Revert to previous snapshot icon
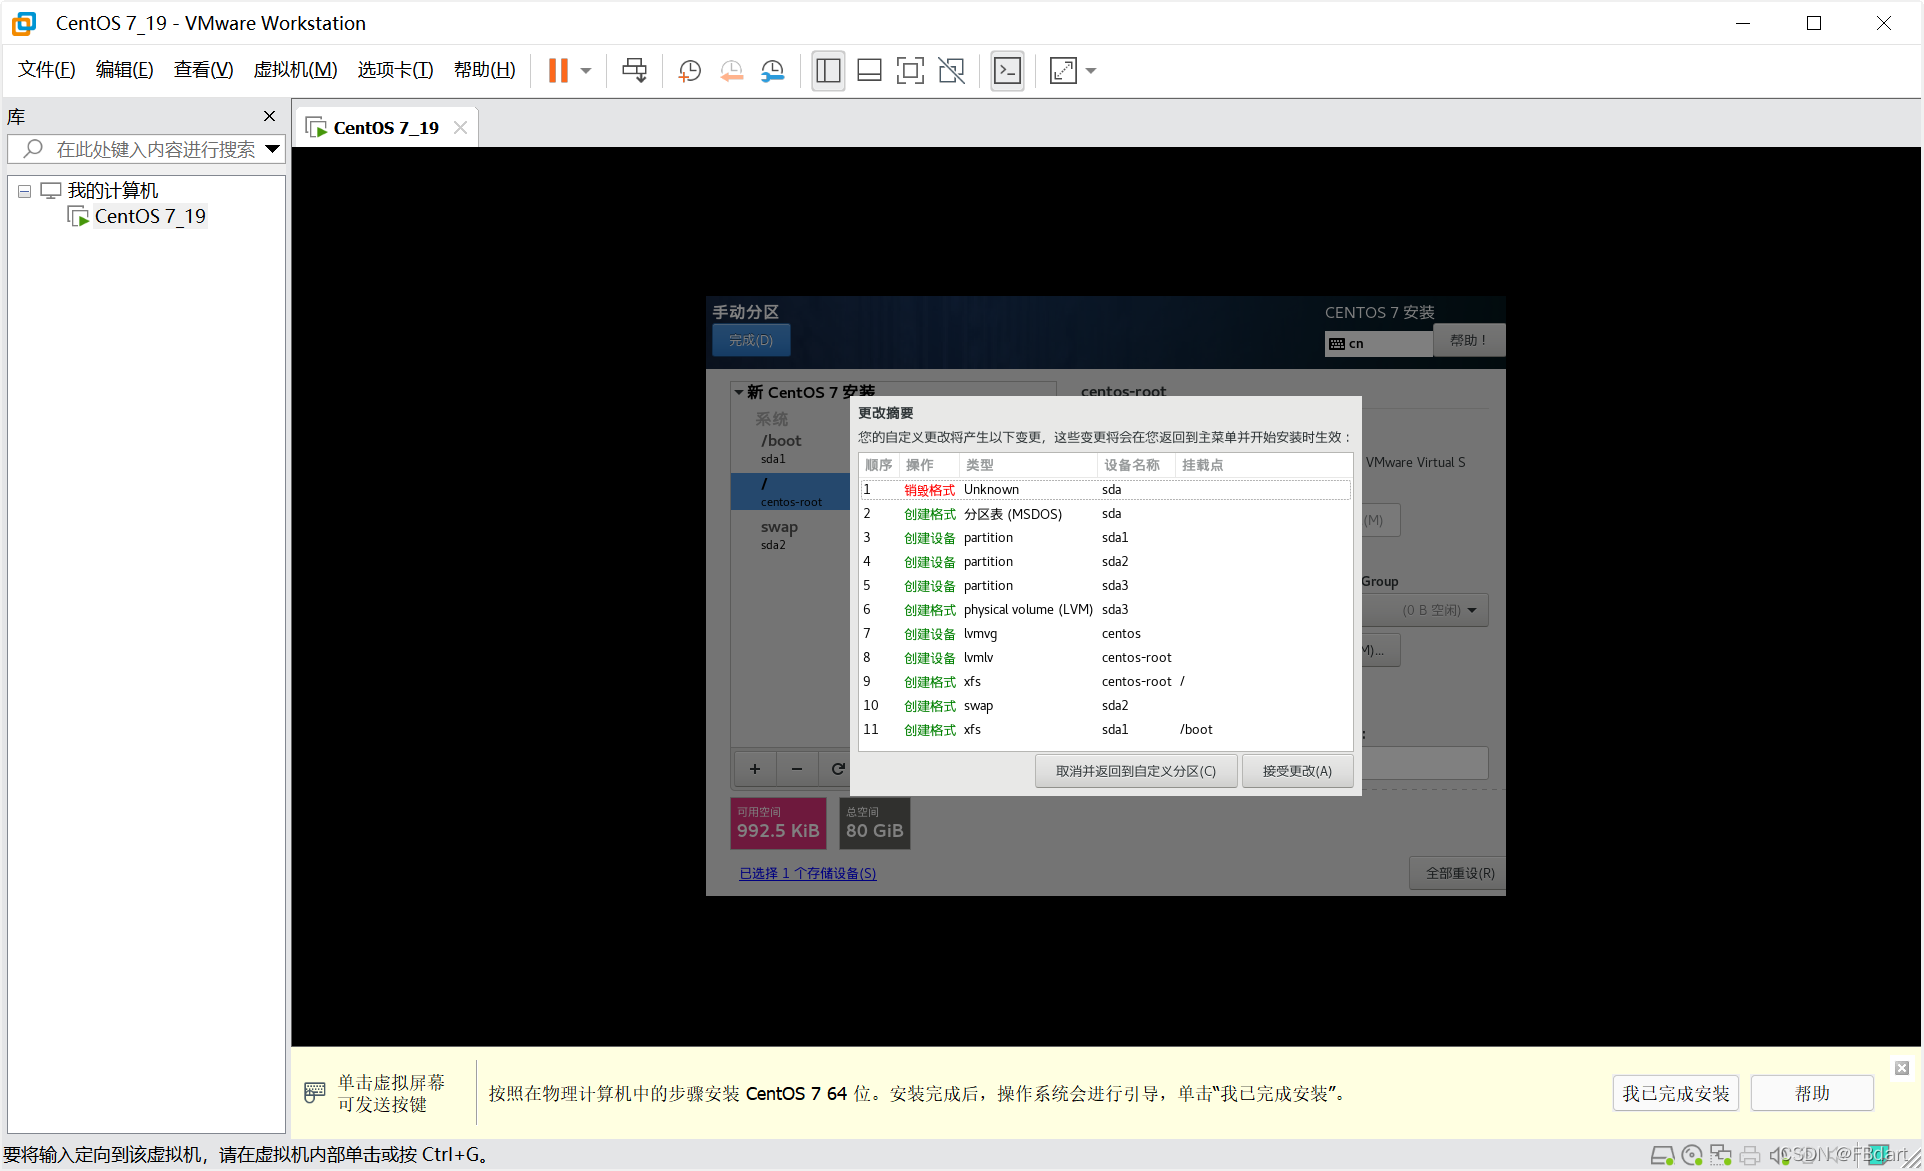 (x=732, y=71)
